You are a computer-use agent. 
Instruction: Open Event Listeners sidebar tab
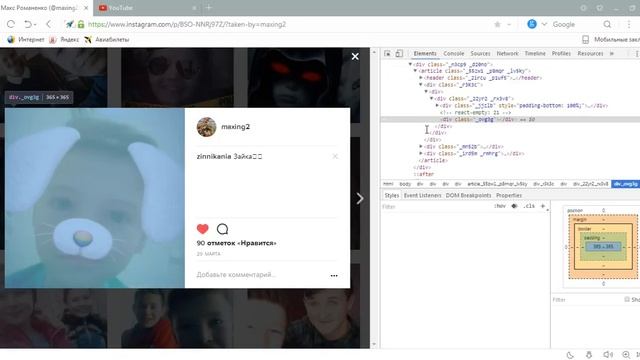click(422, 196)
